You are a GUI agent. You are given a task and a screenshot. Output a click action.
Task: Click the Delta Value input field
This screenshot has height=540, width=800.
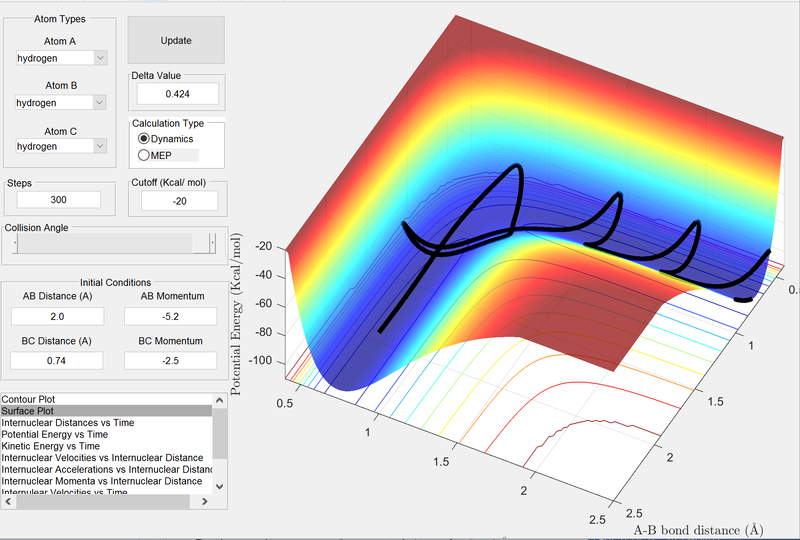178,94
